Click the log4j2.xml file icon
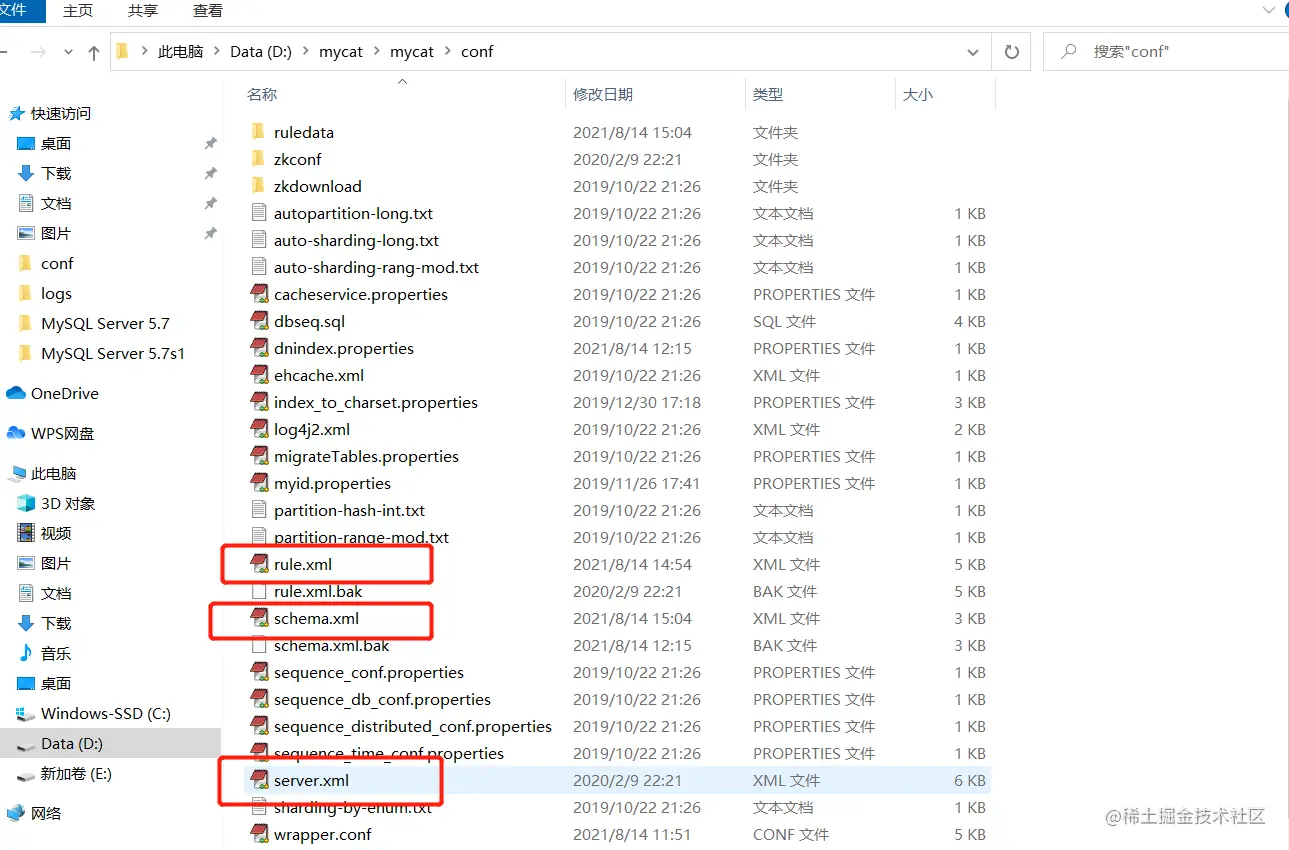This screenshot has width=1289, height=850. [259, 429]
